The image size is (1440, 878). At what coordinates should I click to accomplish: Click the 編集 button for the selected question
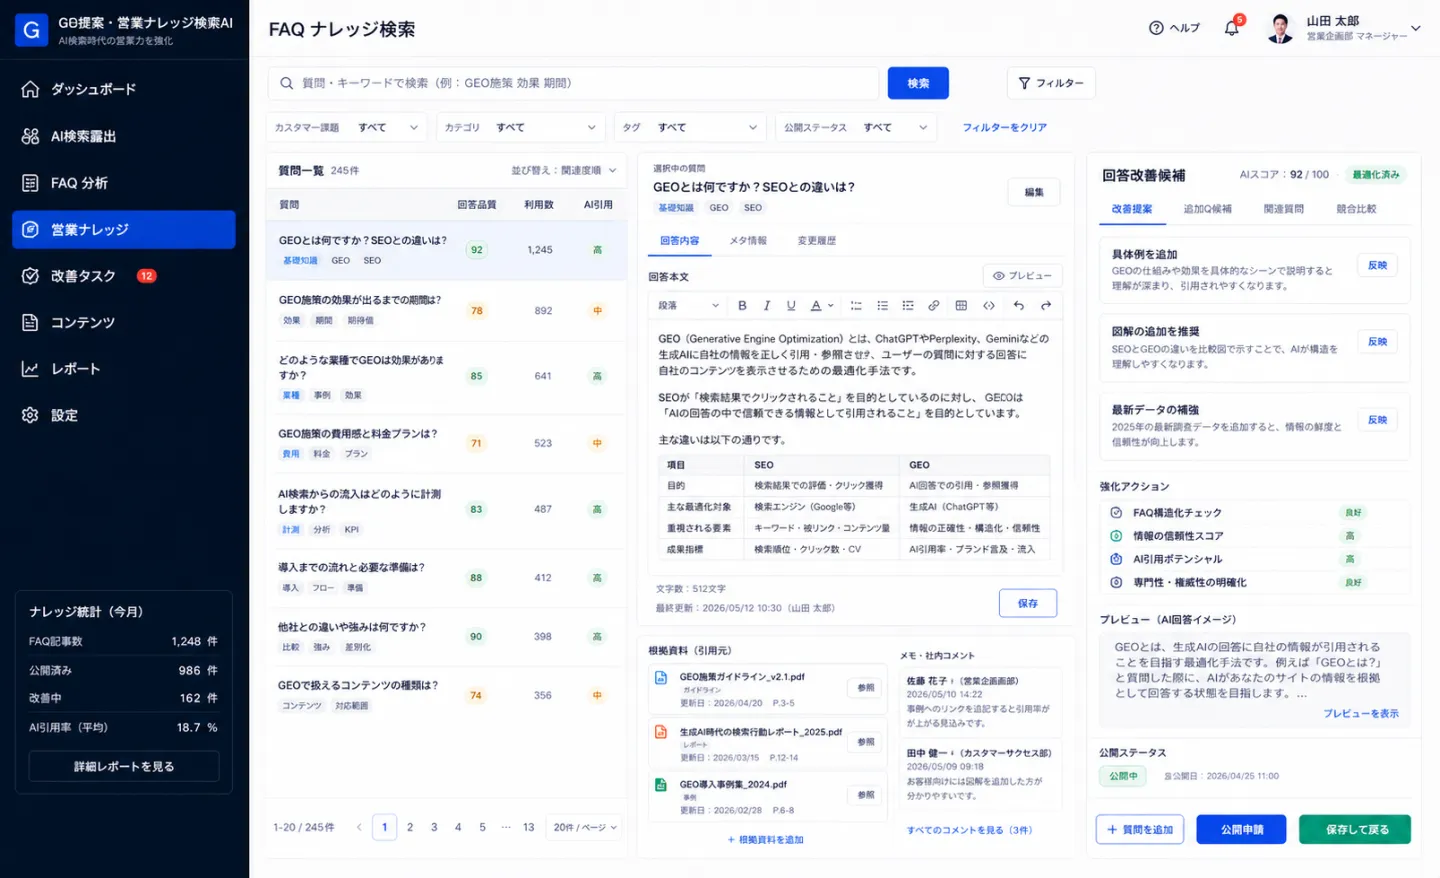click(x=1034, y=192)
